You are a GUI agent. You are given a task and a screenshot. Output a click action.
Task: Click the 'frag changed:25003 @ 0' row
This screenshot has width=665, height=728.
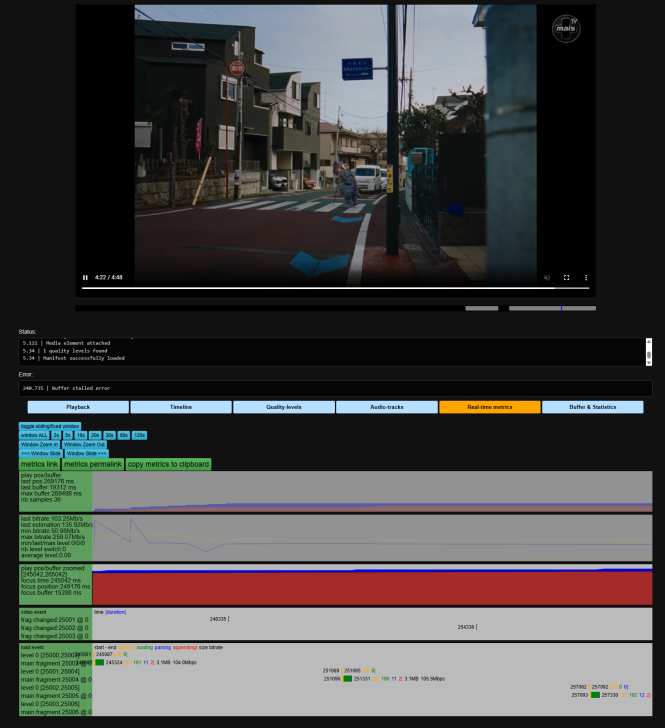(54, 636)
